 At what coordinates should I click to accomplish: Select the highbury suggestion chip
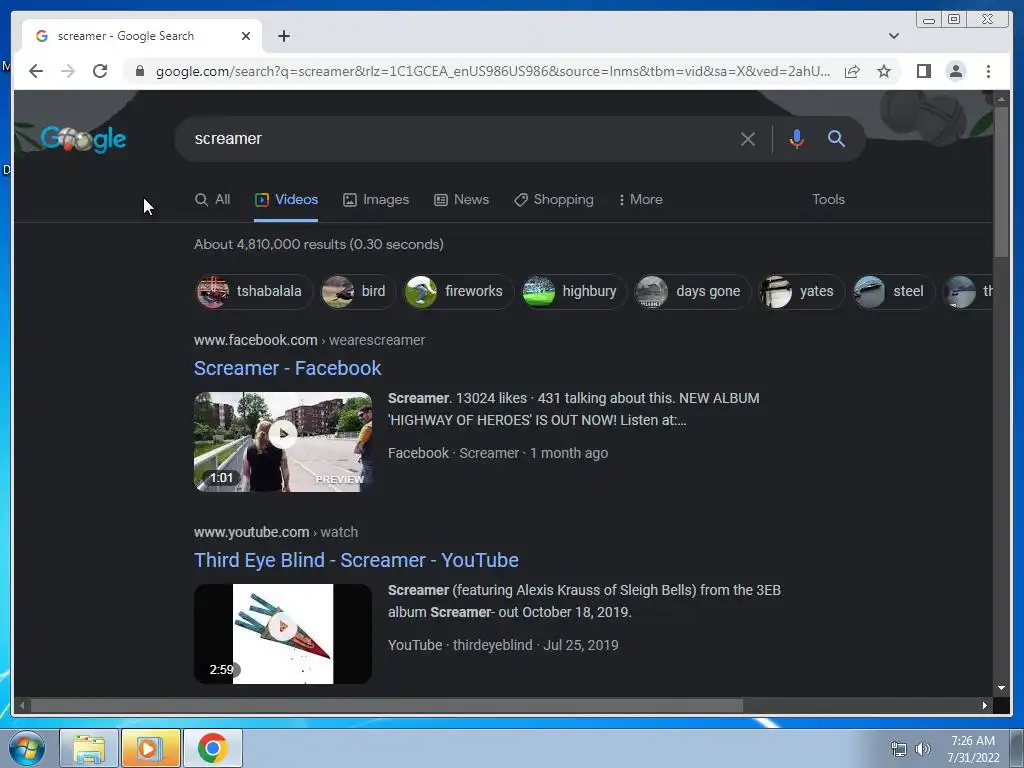pos(573,291)
